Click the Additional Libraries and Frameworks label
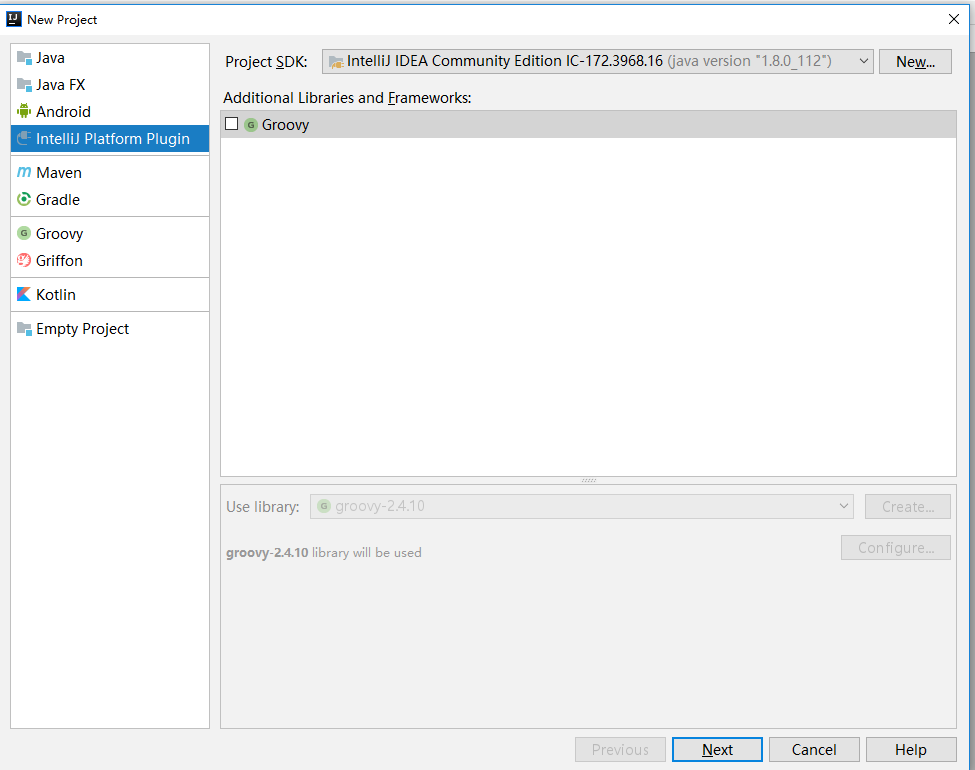 pyautogui.click(x=348, y=98)
